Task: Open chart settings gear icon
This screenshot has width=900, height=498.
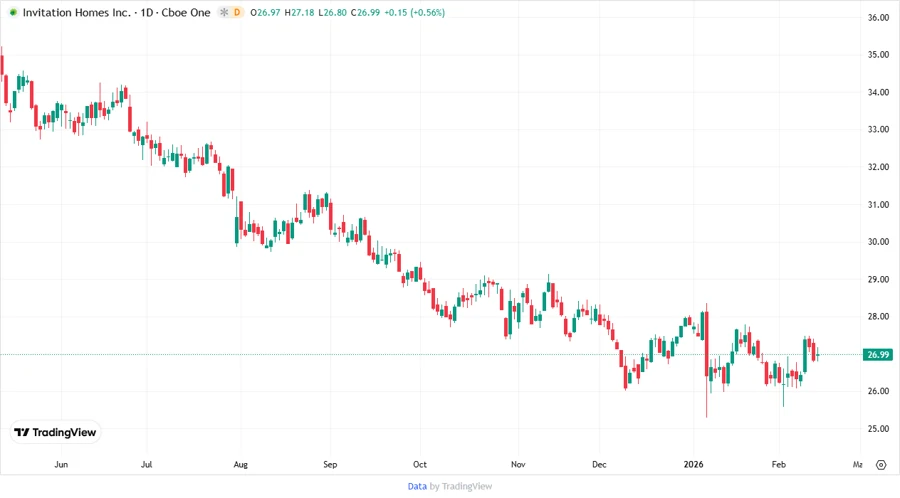Action: pyautogui.click(x=881, y=465)
